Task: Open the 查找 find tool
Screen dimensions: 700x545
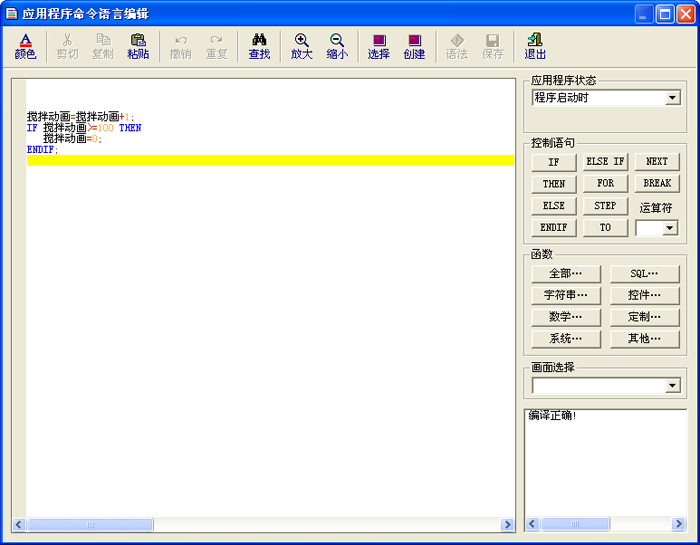Action: [259, 46]
